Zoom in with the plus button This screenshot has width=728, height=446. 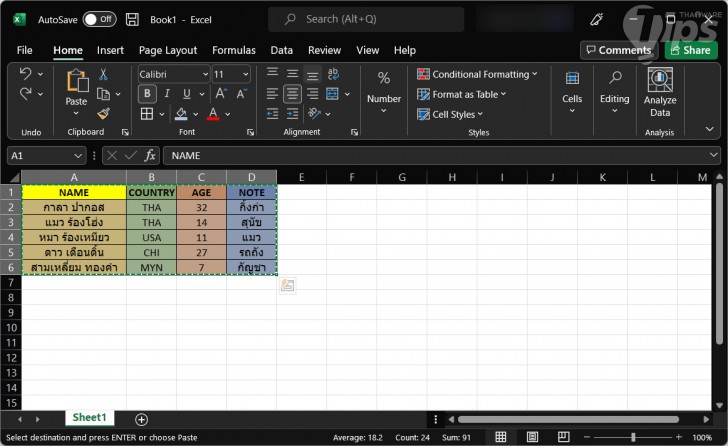[679, 437]
